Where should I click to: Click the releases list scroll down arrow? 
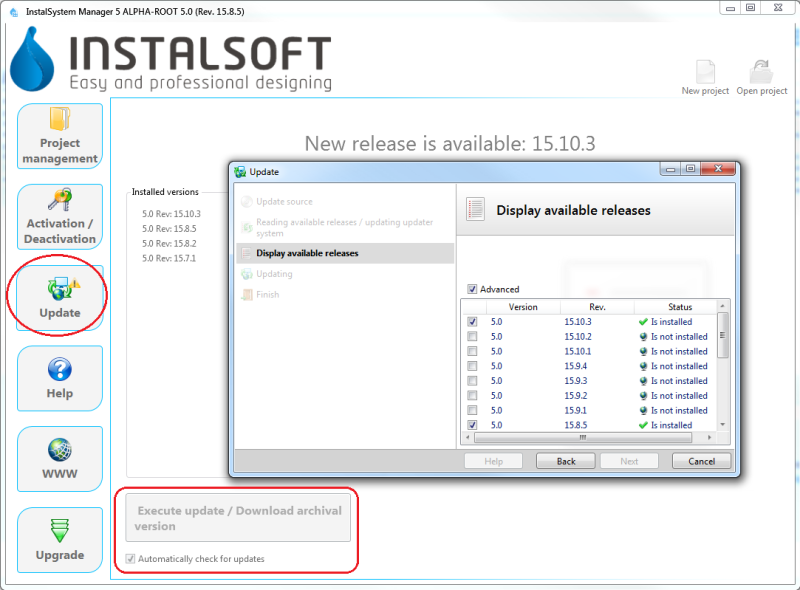[722, 425]
